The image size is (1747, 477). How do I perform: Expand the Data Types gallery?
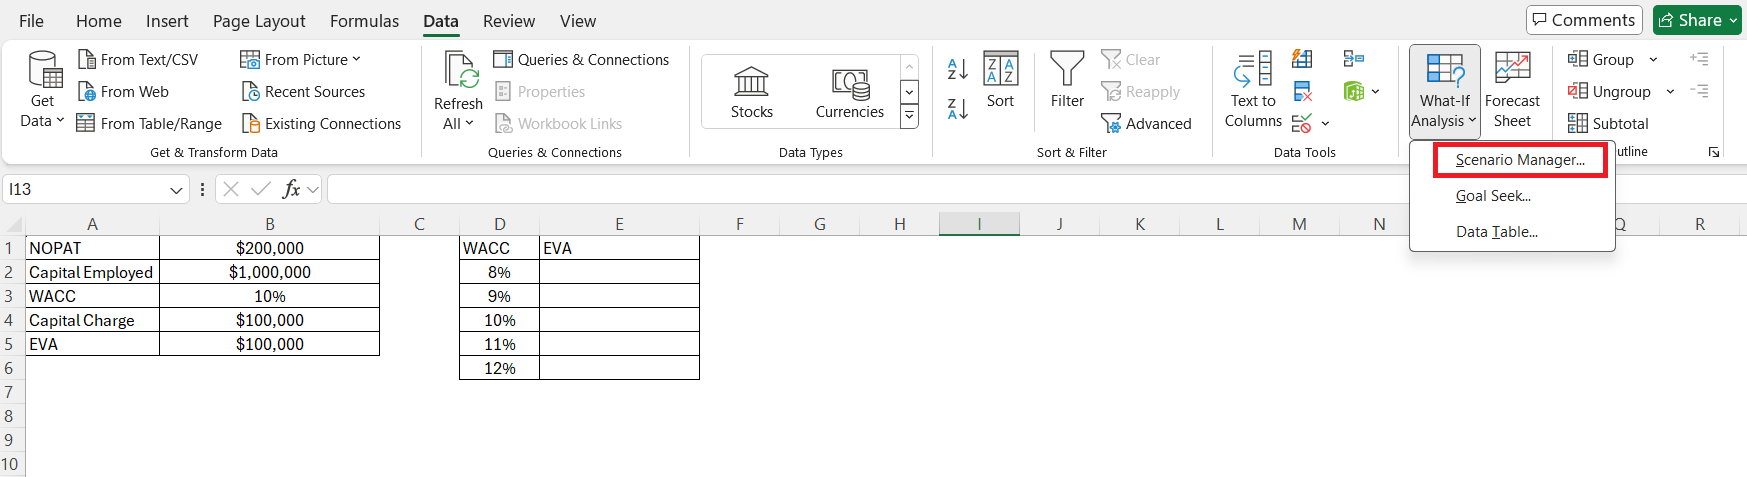point(909,117)
